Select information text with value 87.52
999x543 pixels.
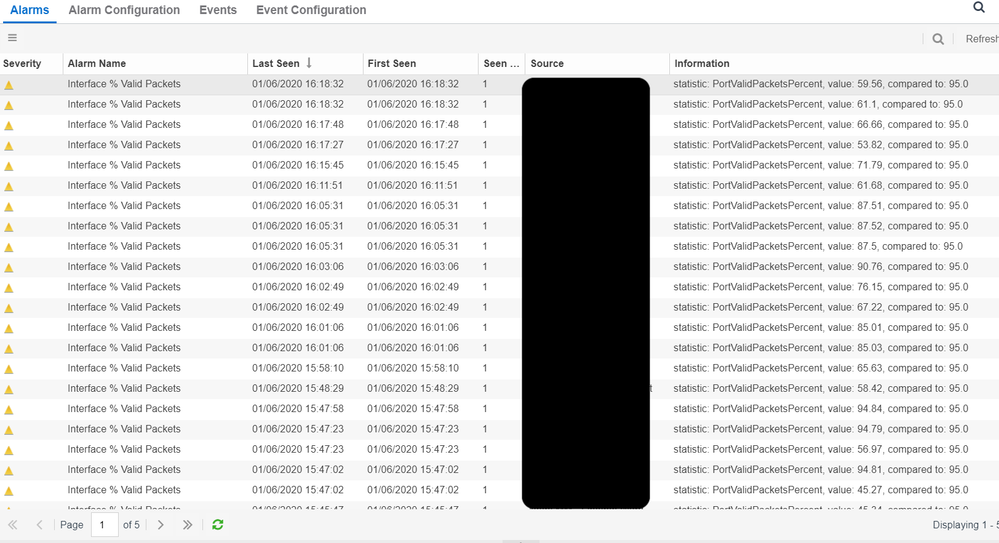click(821, 226)
